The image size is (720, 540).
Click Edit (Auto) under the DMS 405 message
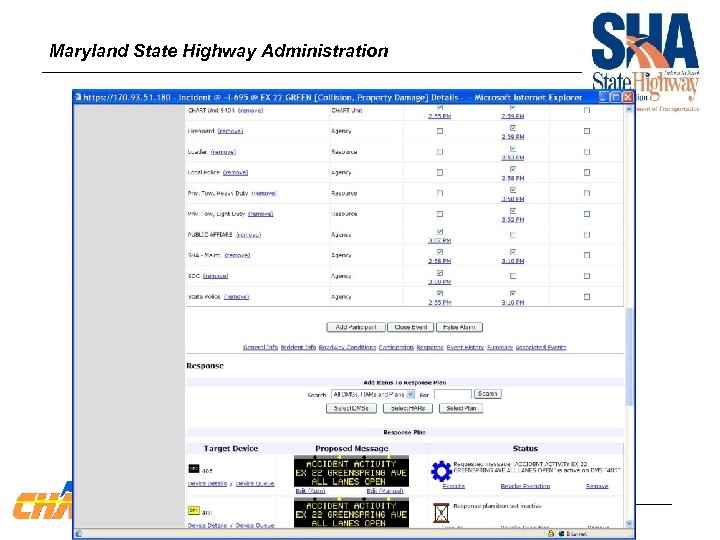coord(311,491)
